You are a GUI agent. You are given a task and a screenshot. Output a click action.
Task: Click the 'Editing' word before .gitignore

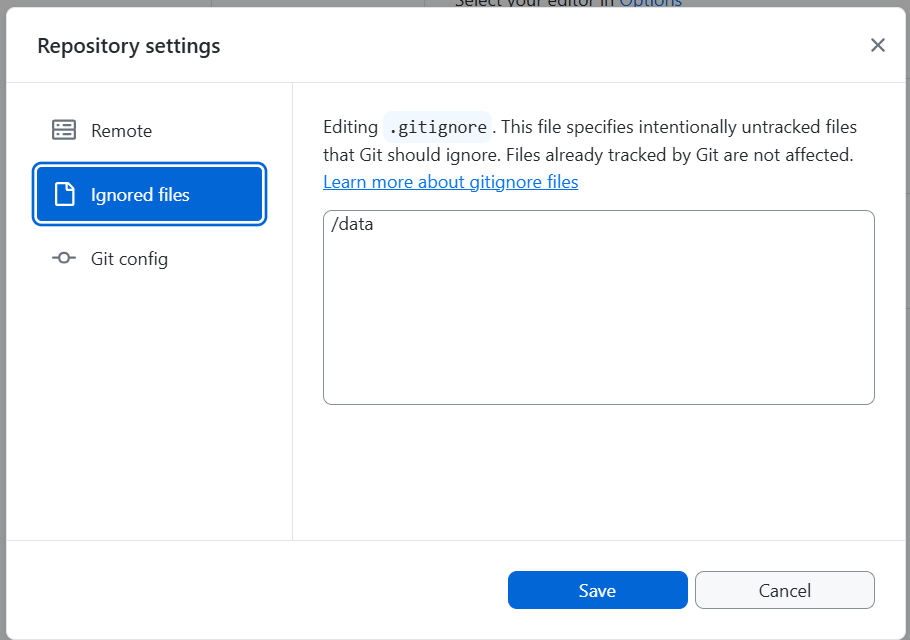(350, 127)
